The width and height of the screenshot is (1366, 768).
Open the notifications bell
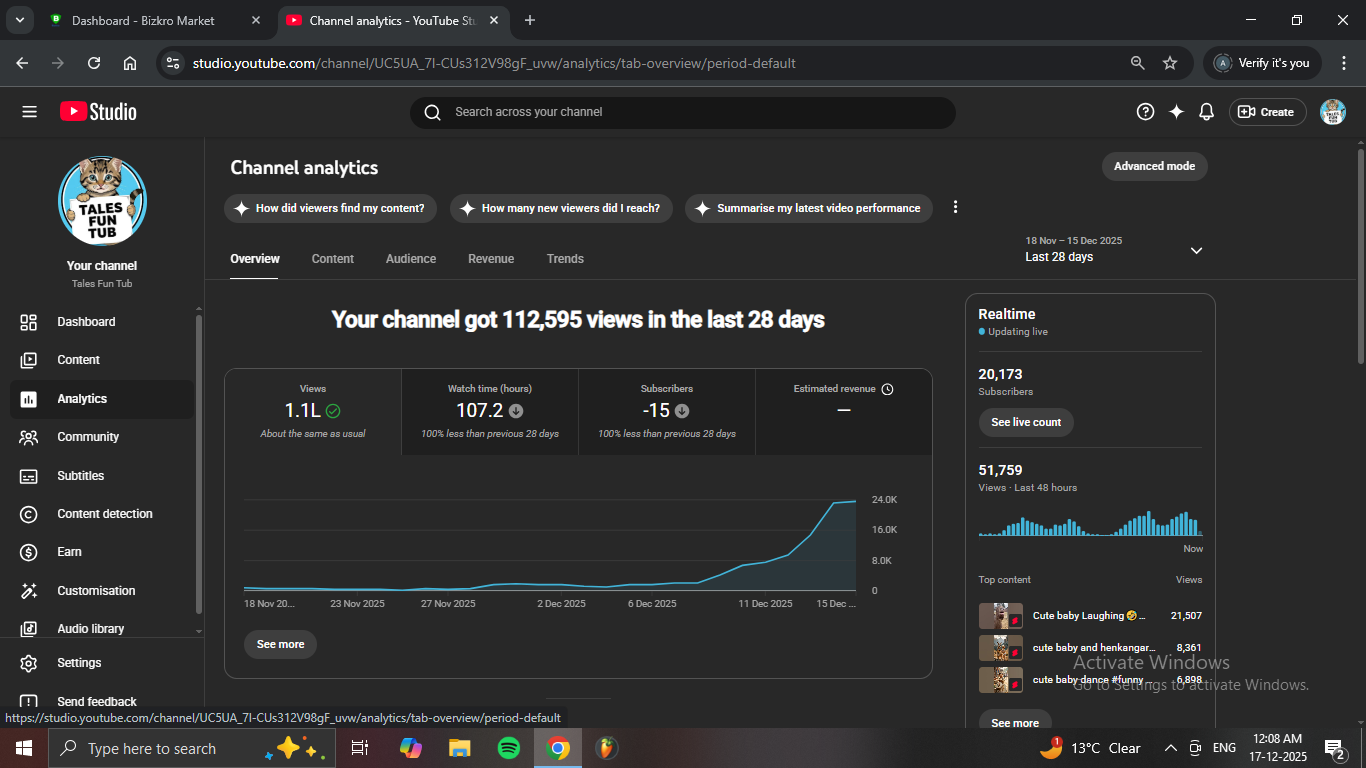point(1206,112)
